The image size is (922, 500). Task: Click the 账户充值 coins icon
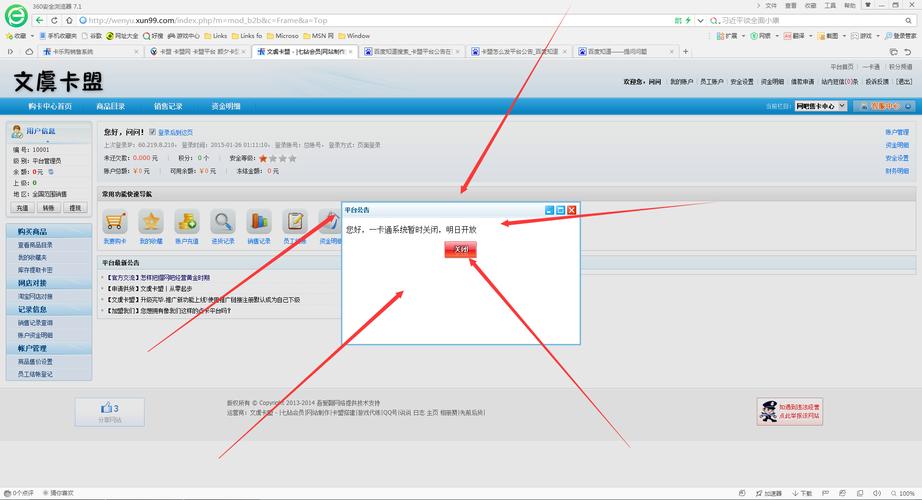click(187, 222)
